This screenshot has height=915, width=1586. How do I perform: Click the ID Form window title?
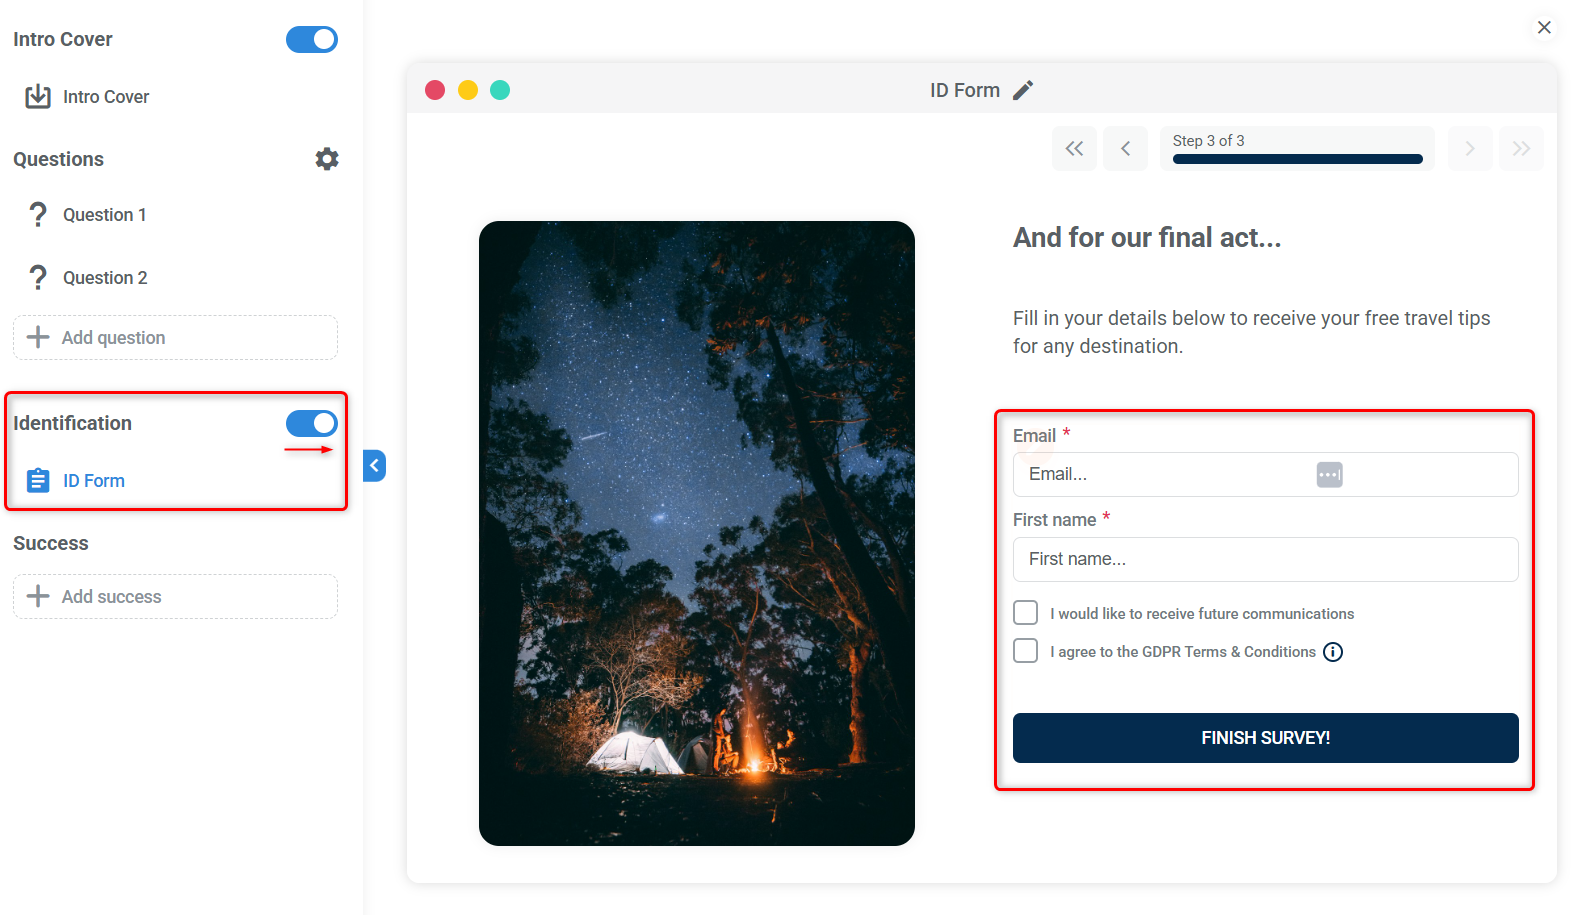965,91
